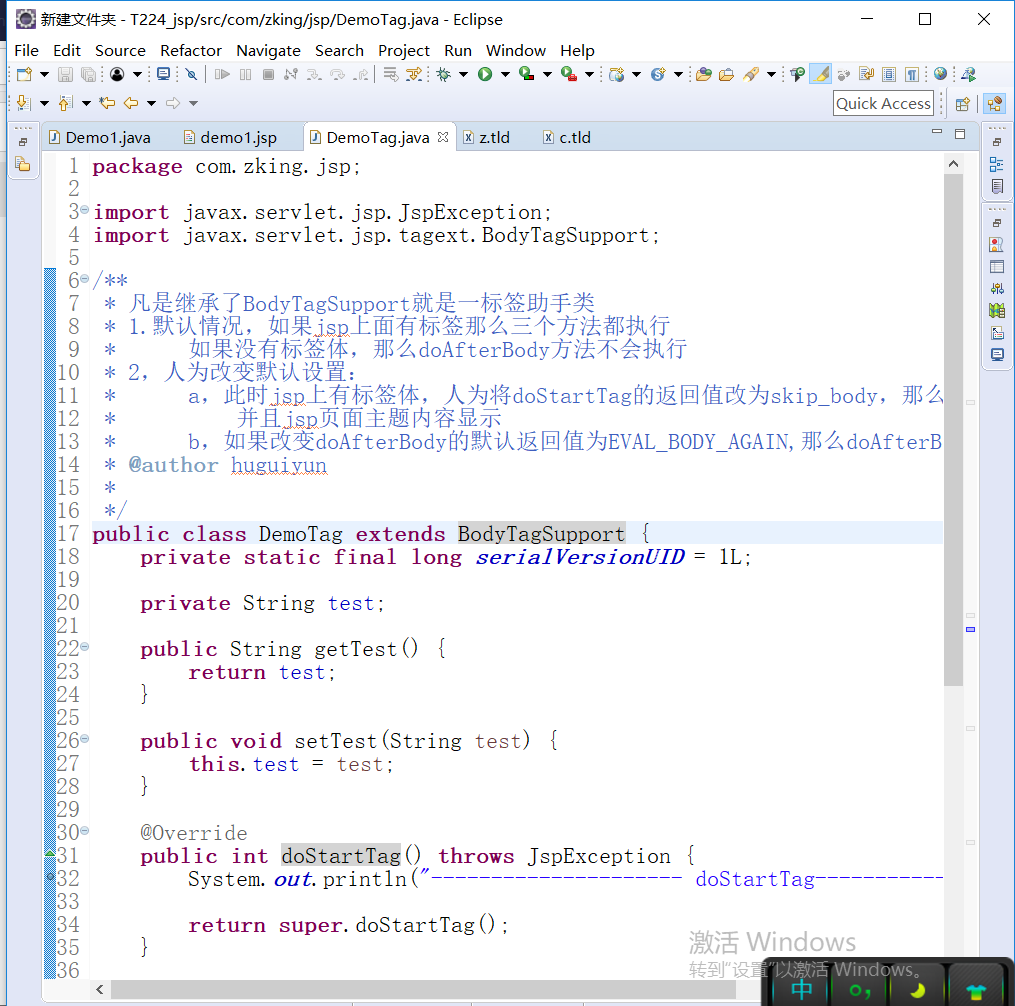The height and width of the screenshot is (1006, 1015).
Task: Minimize the editor area
Action: click(x=937, y=131)
